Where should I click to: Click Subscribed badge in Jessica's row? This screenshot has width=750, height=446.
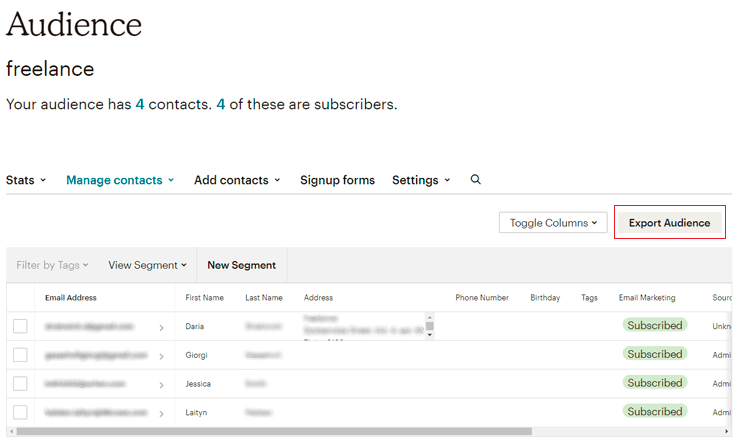(x=655, y=382)
